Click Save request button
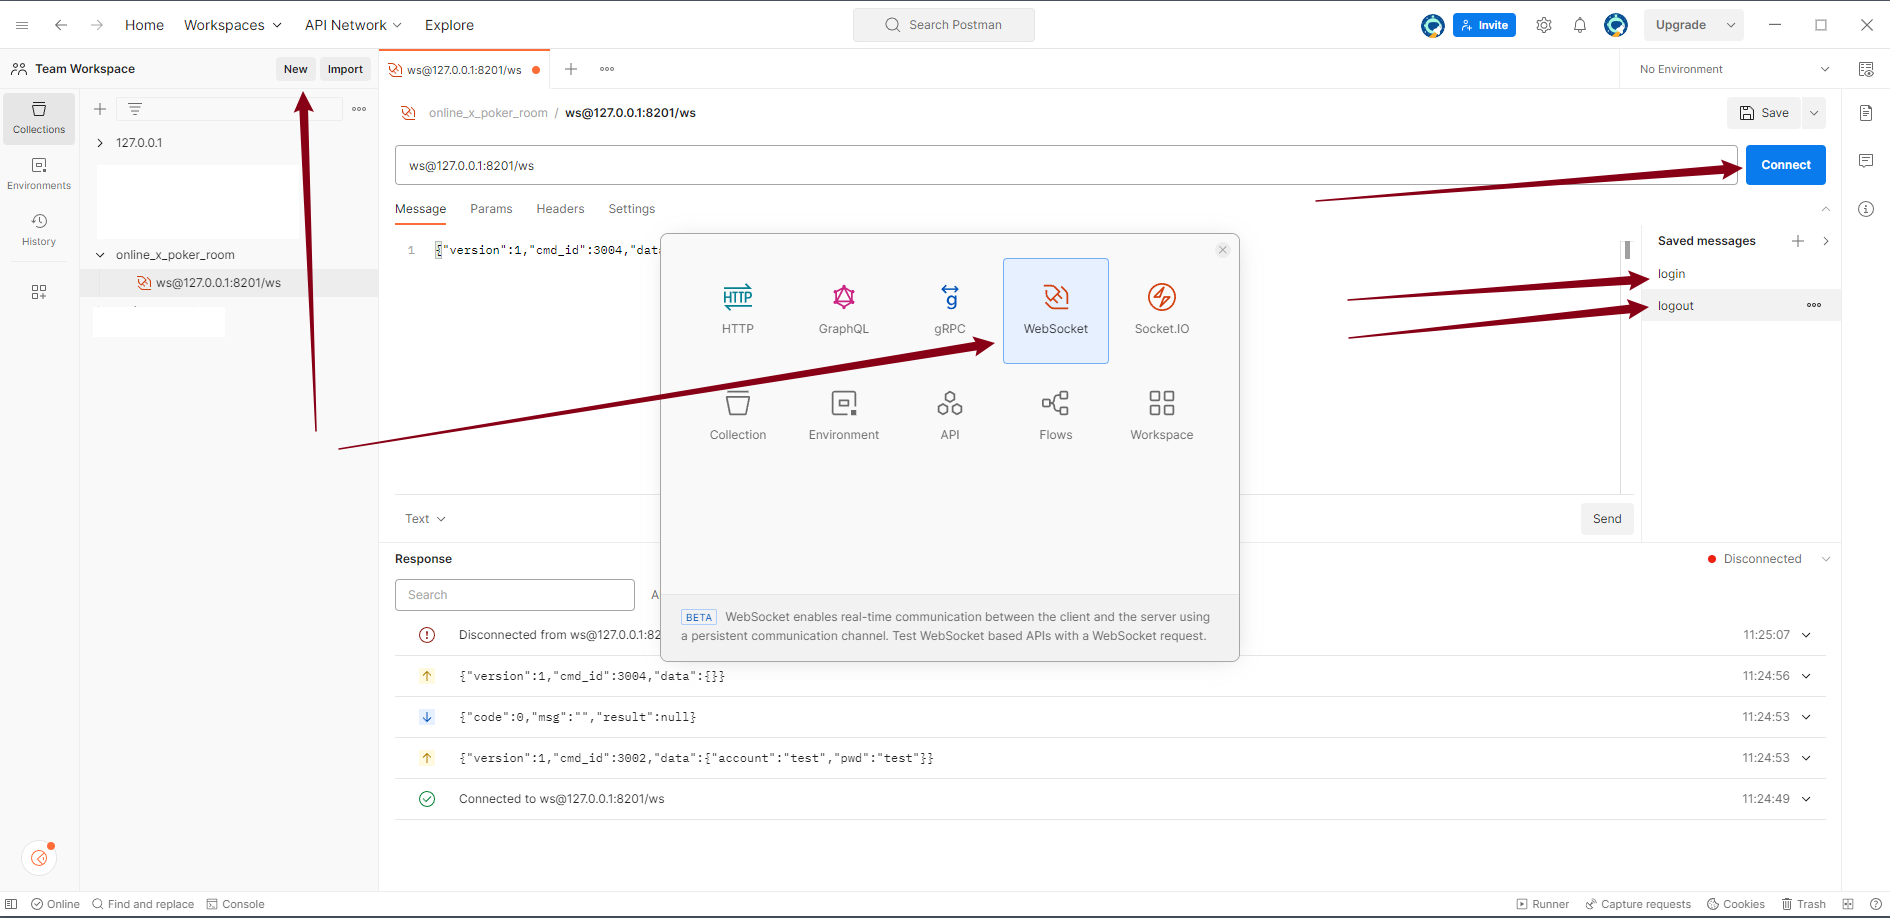 (1765, 113)
